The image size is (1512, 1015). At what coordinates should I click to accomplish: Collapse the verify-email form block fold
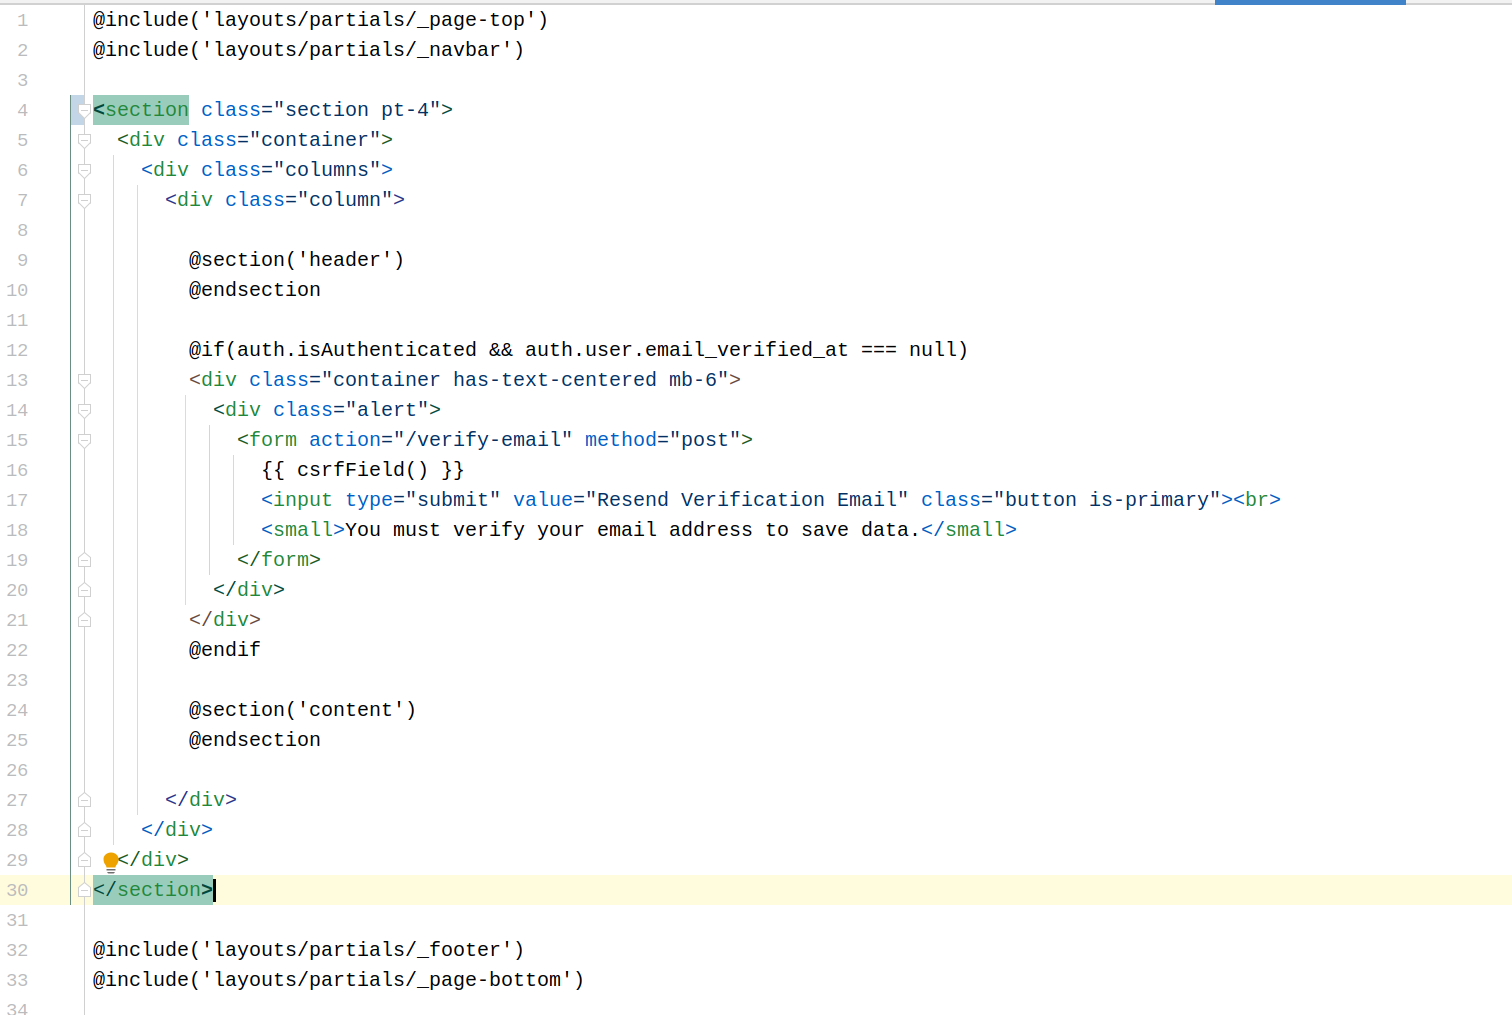84,440
